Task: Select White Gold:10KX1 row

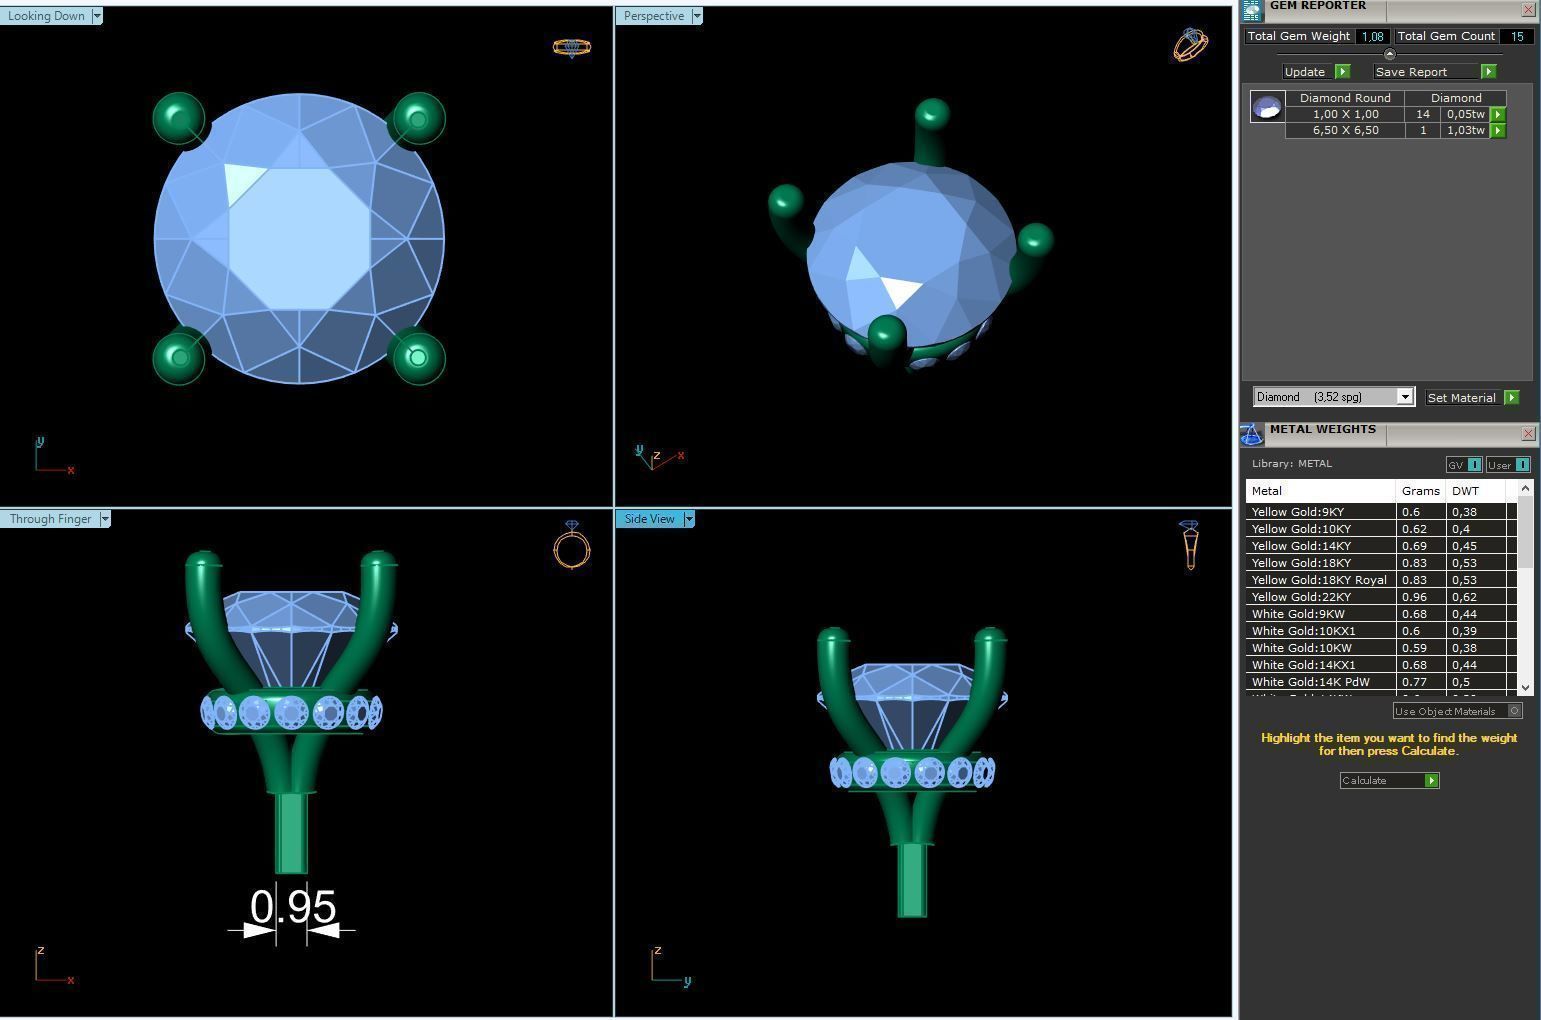Action: pos(1381,631)
